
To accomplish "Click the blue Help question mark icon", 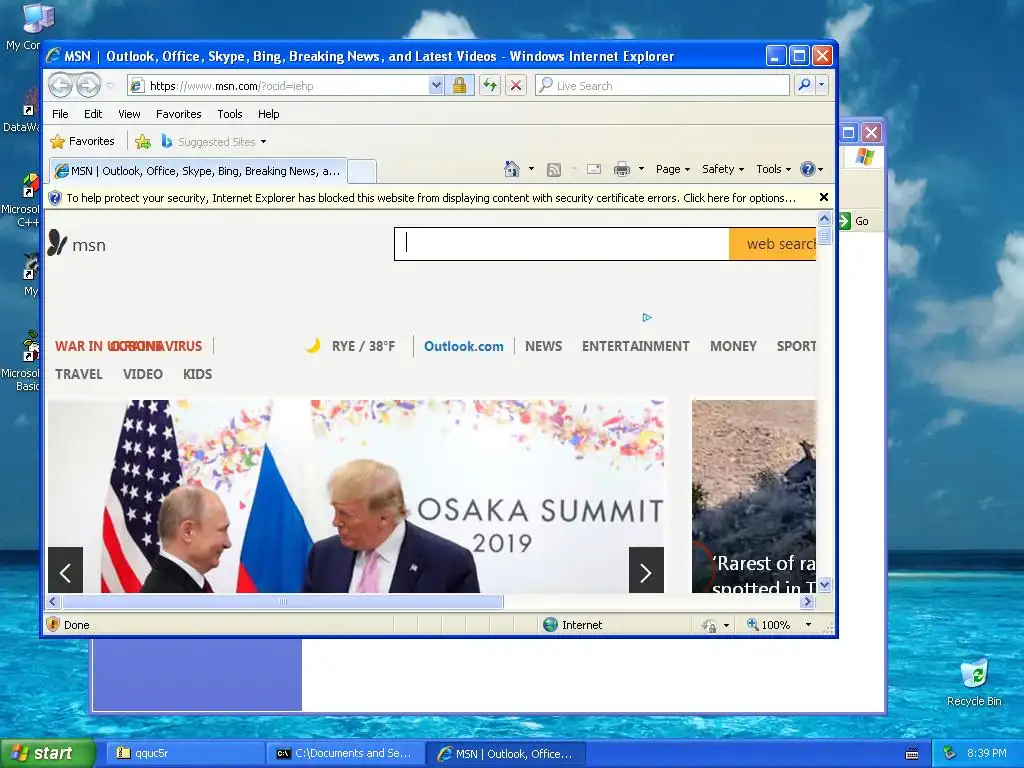I will pyautogui.click(x=808, y=169).
